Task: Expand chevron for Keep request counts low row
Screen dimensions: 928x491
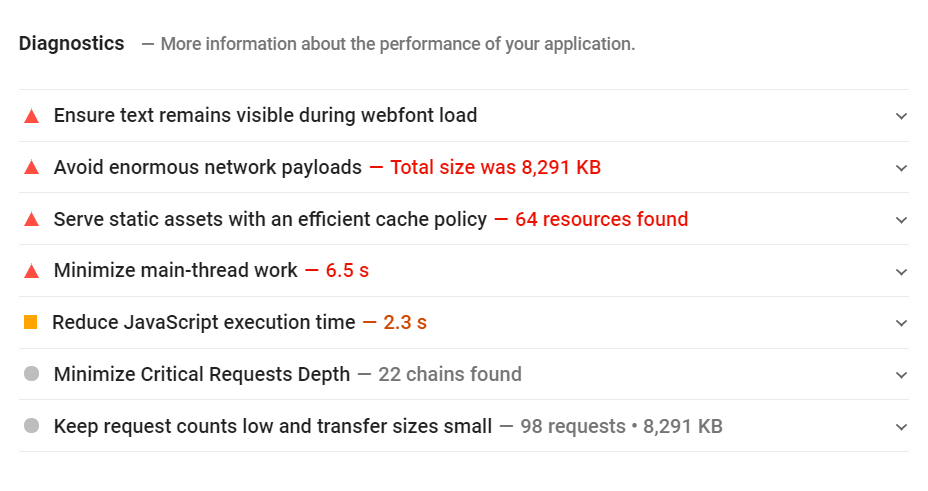Action: (x=901, y=427)
